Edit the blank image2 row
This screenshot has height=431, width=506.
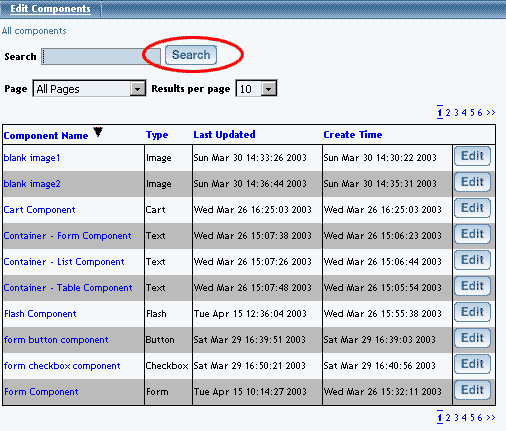click(x=472, y=182)
